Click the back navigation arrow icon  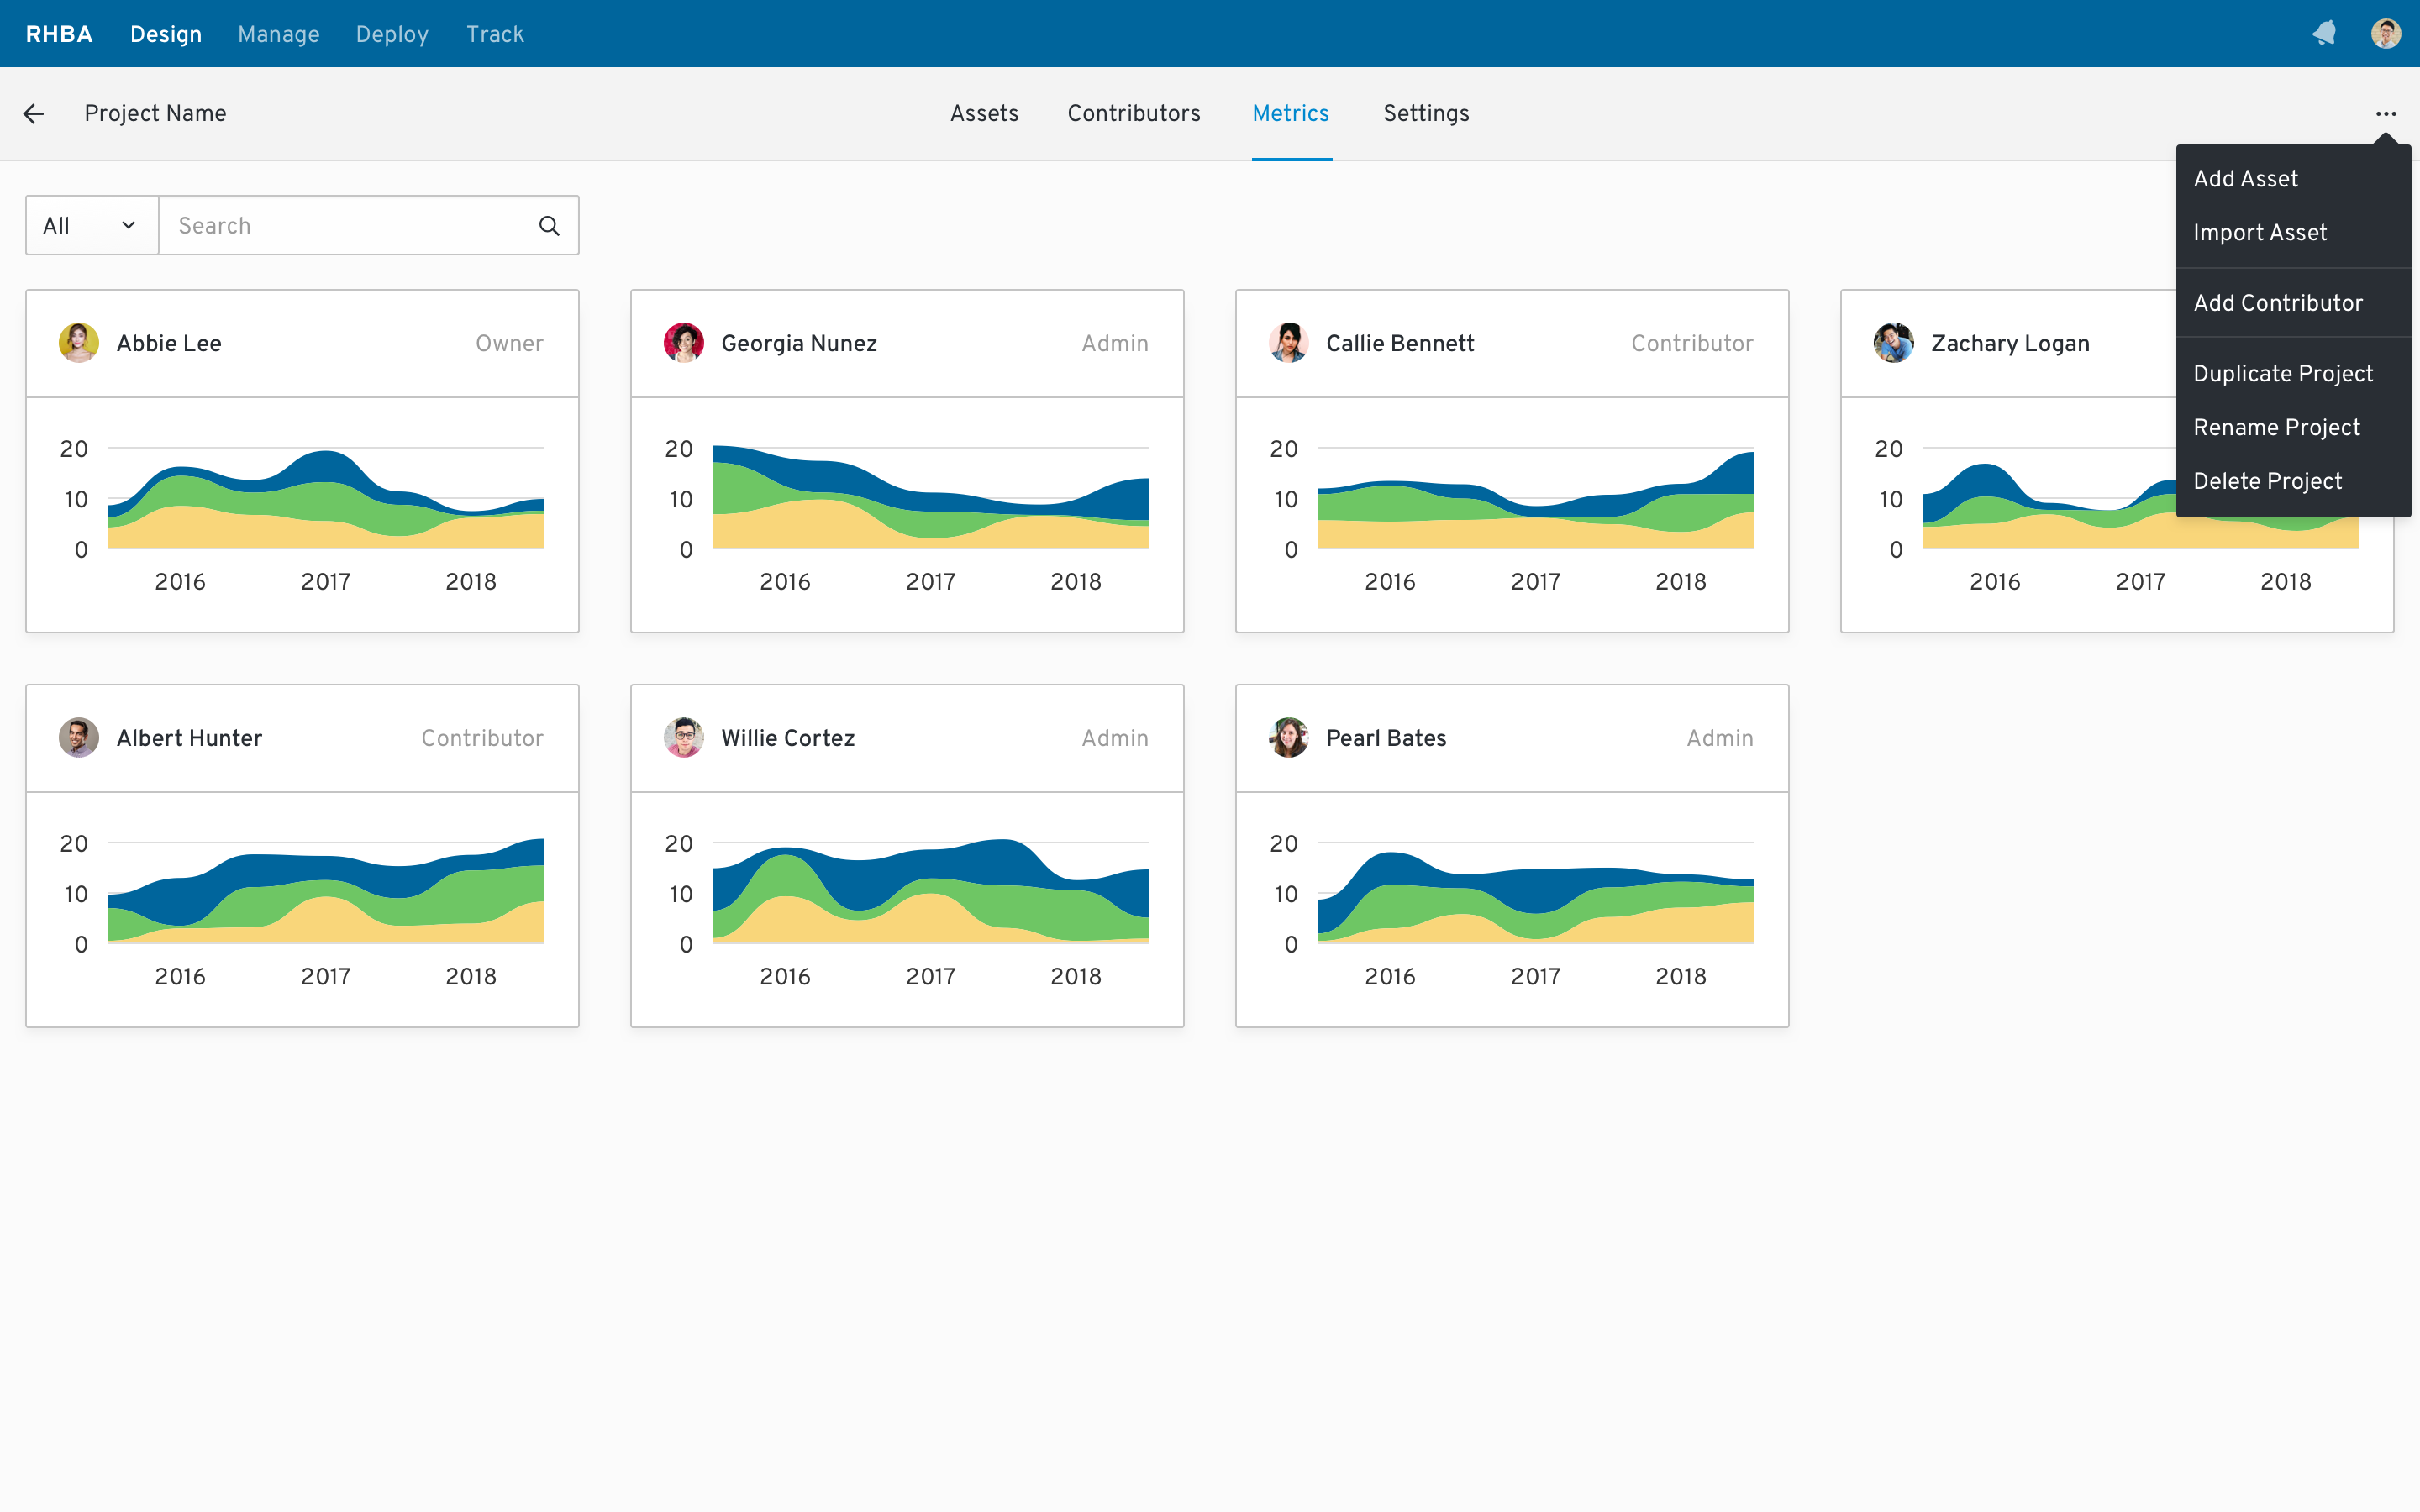coord(33,113)
